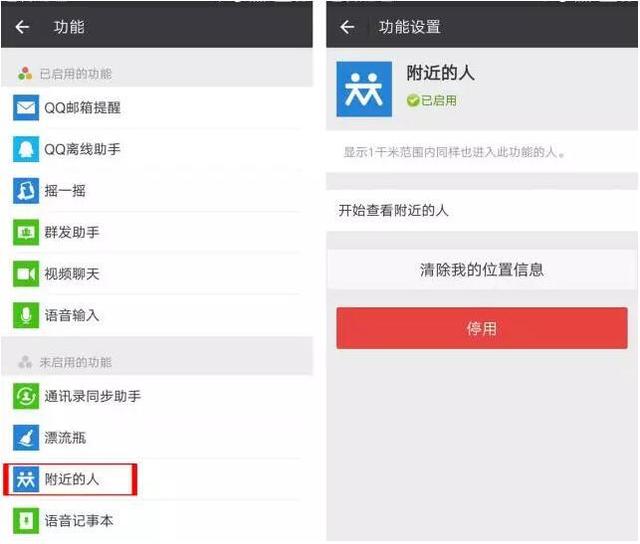Tap the 视频聊天 camera icon
The height and width of the screenshot is (544, 640).
pos(26,274)
